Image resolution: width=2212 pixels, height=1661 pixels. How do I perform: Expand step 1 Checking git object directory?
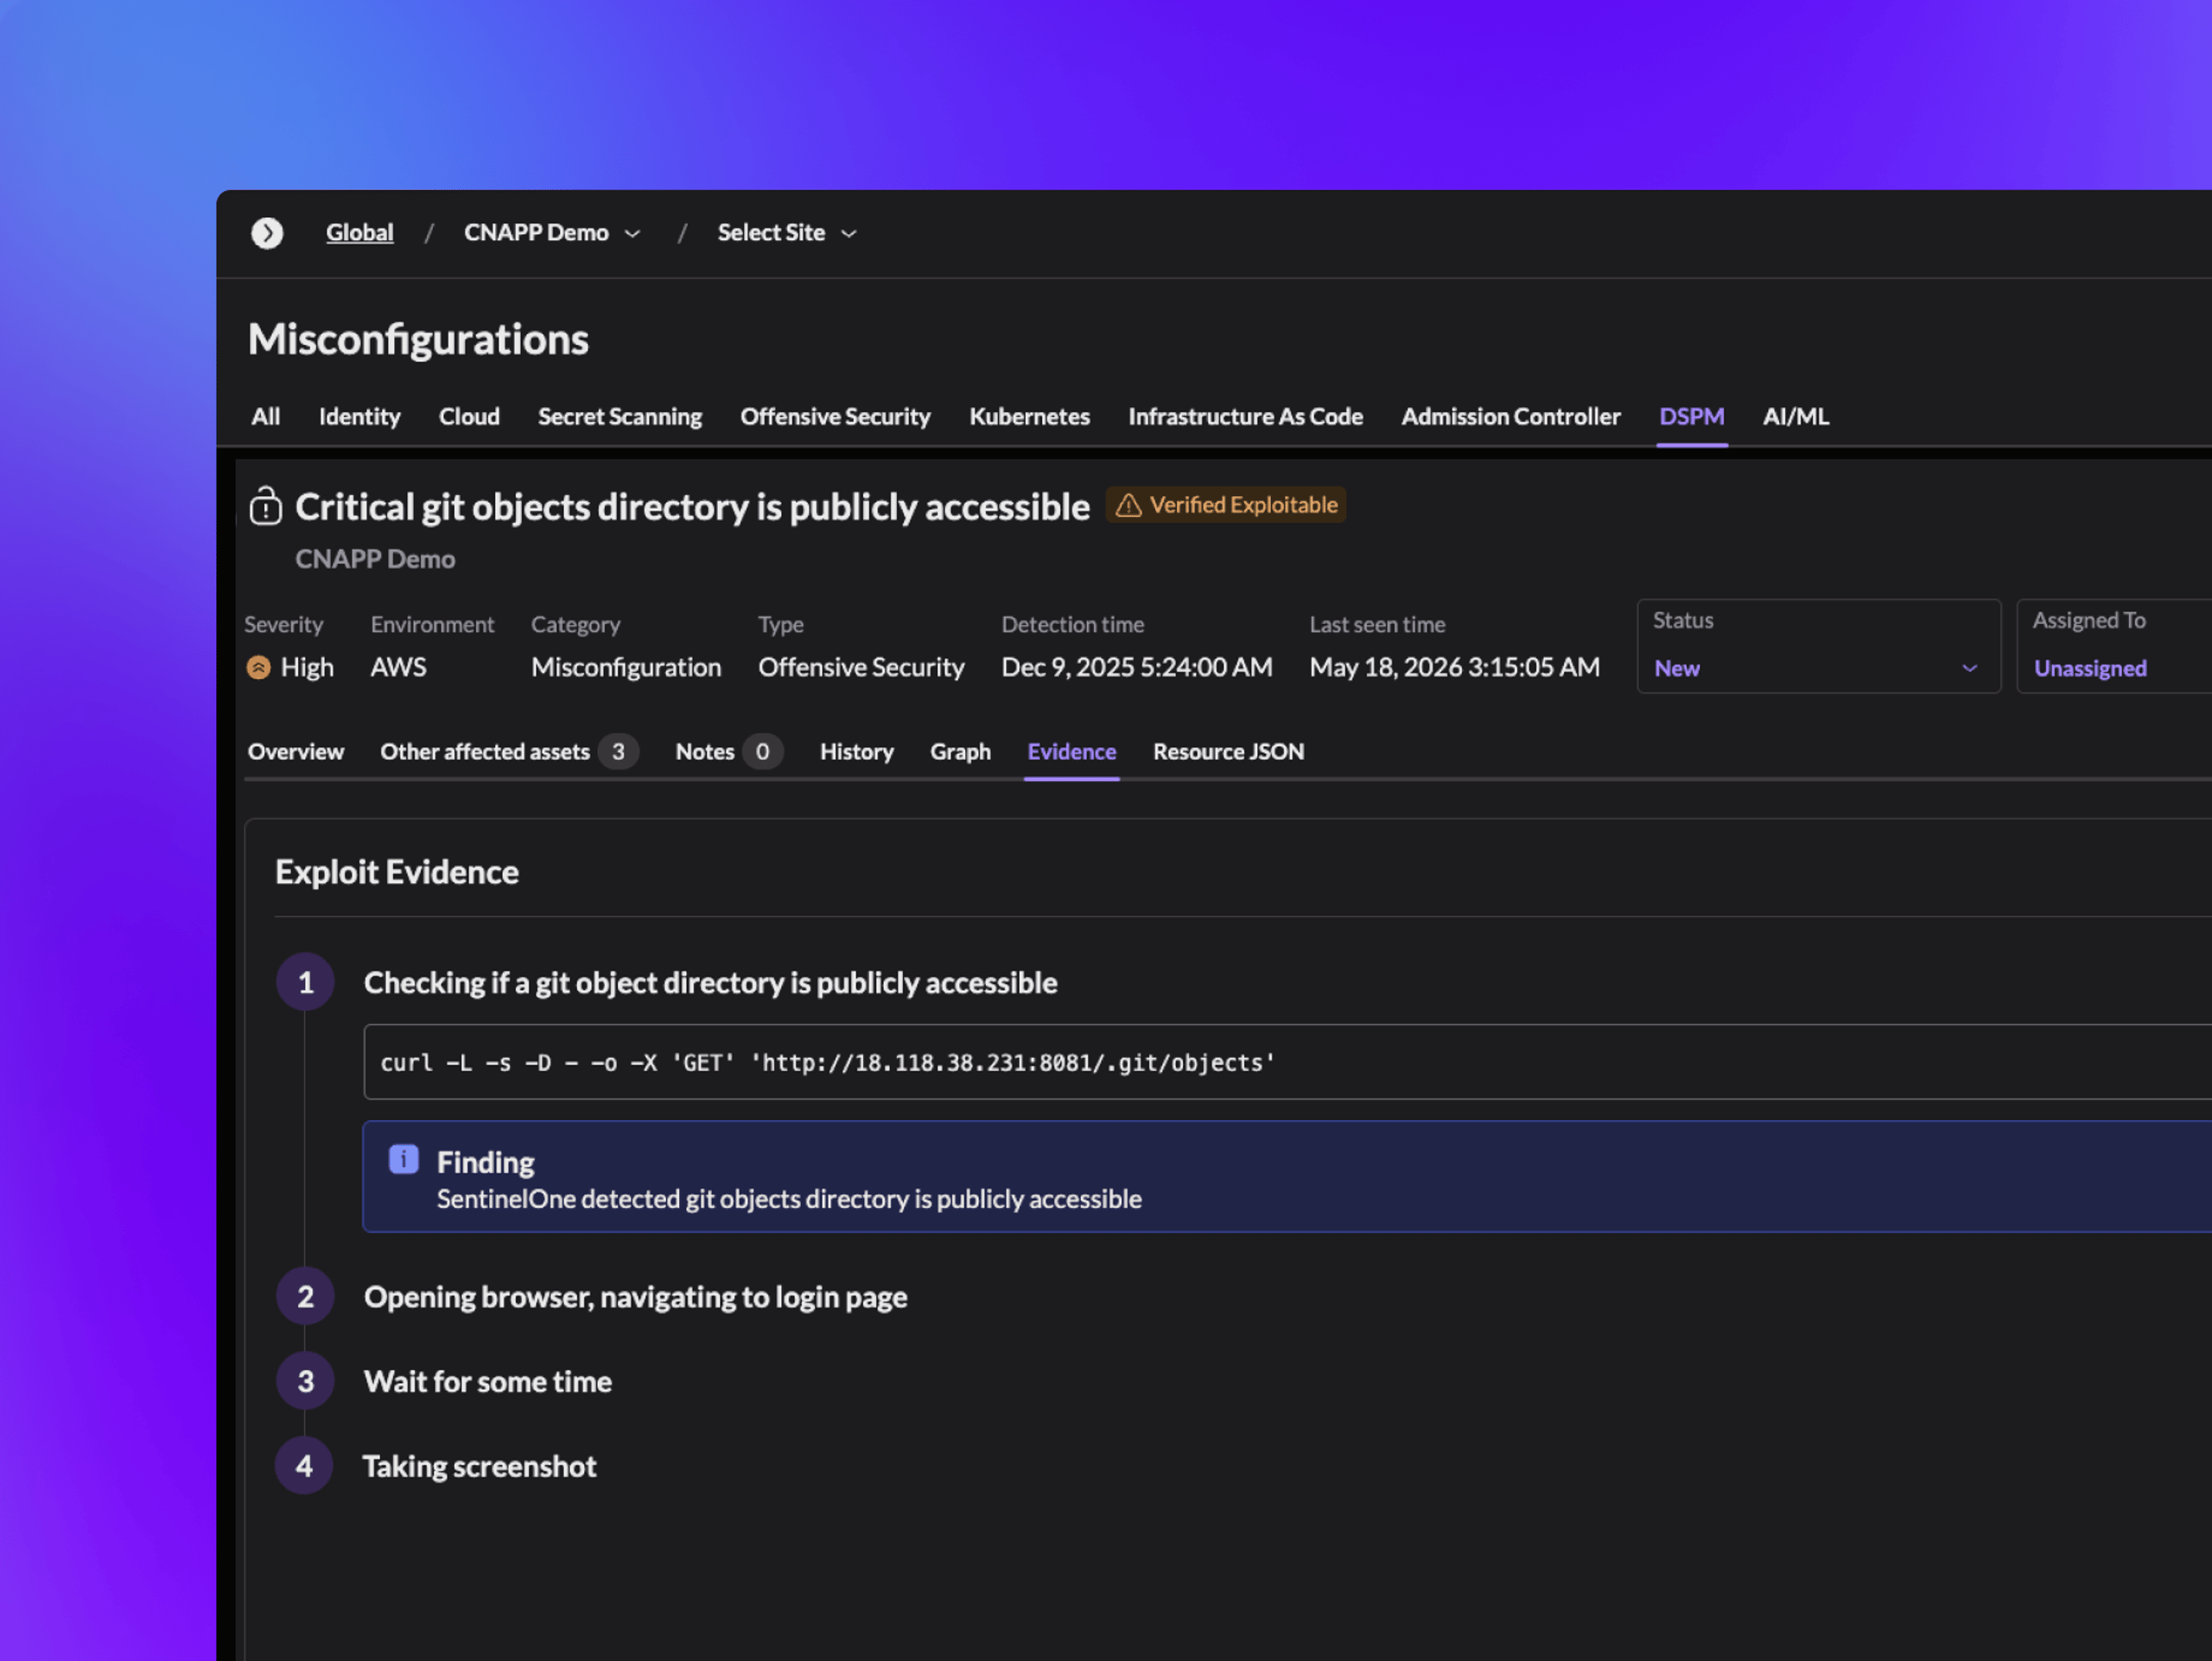(710, 983)
